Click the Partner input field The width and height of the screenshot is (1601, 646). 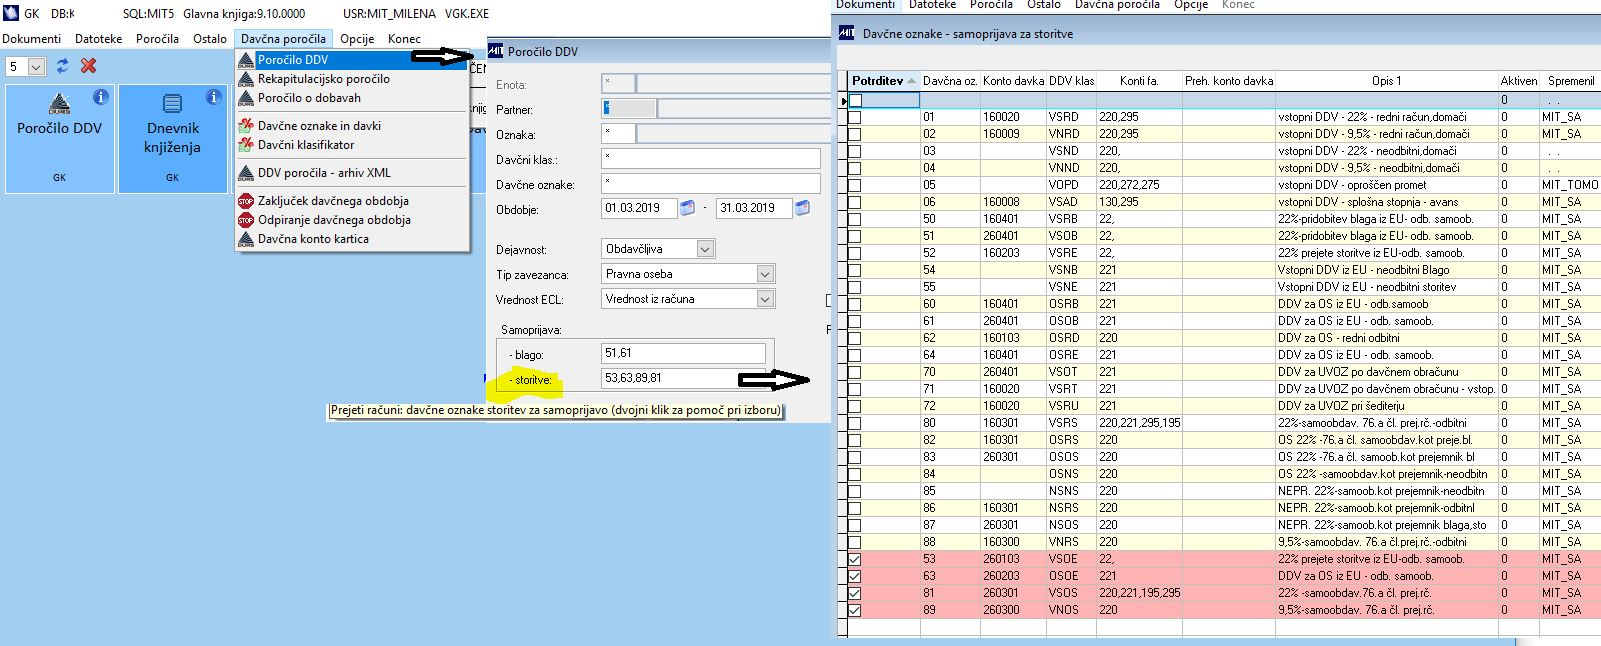coord(629,109)
